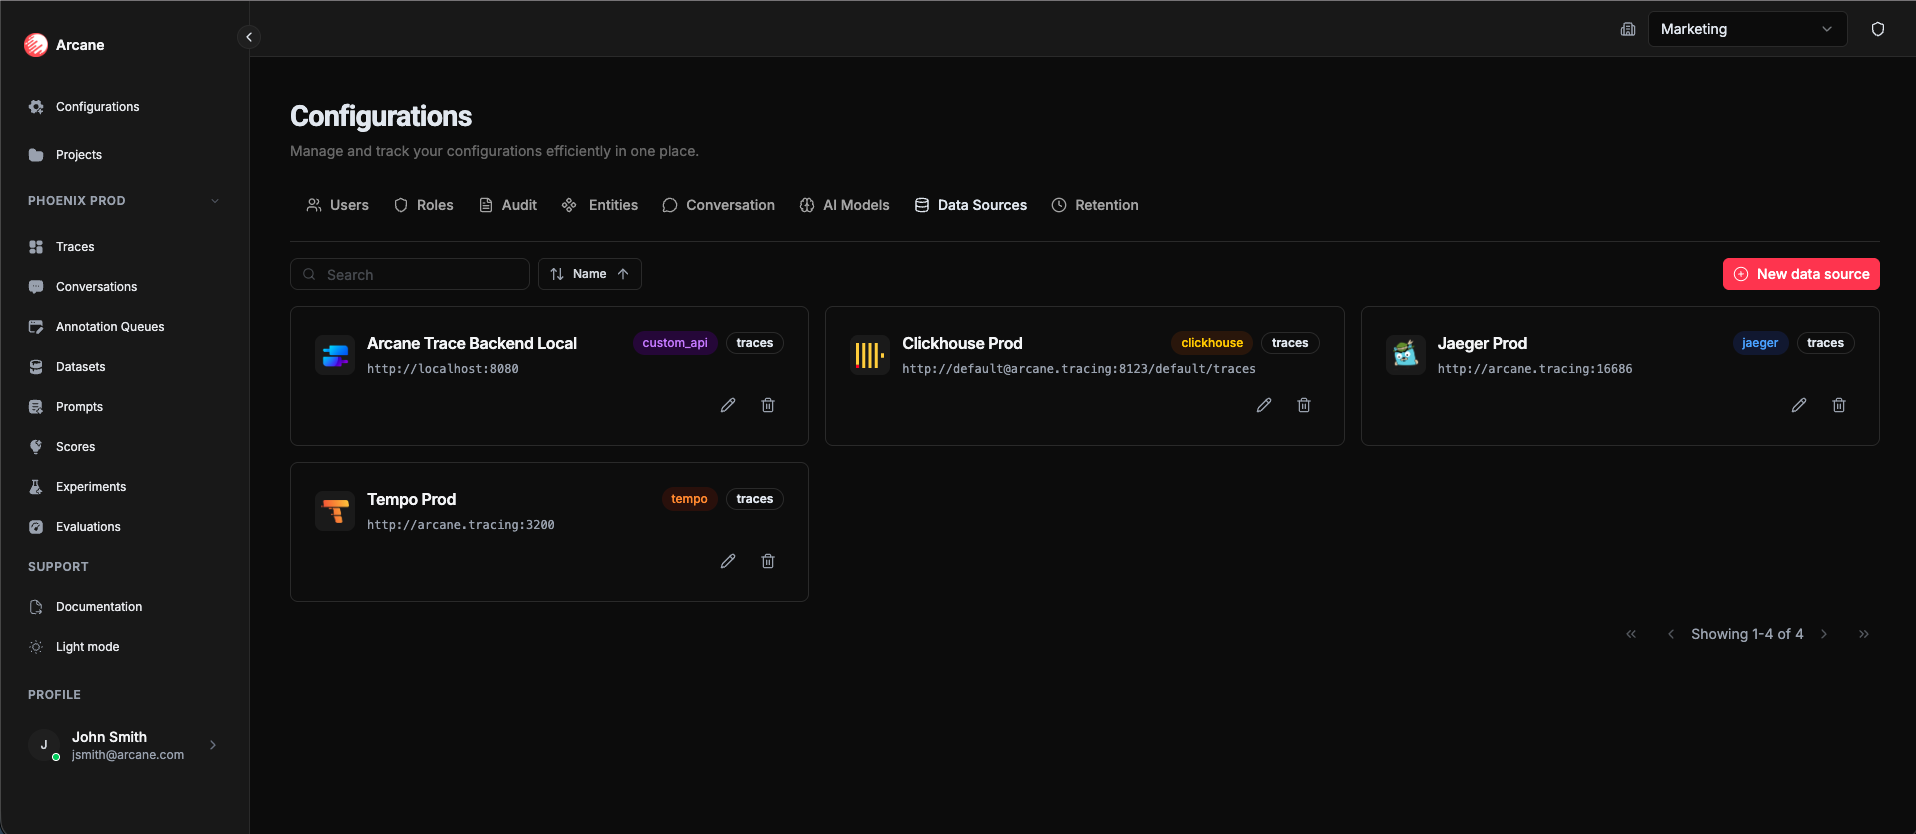Viewport: 1916px width, 834px height.
Task: Open the Scores page
Action: [x=75, y=447]
